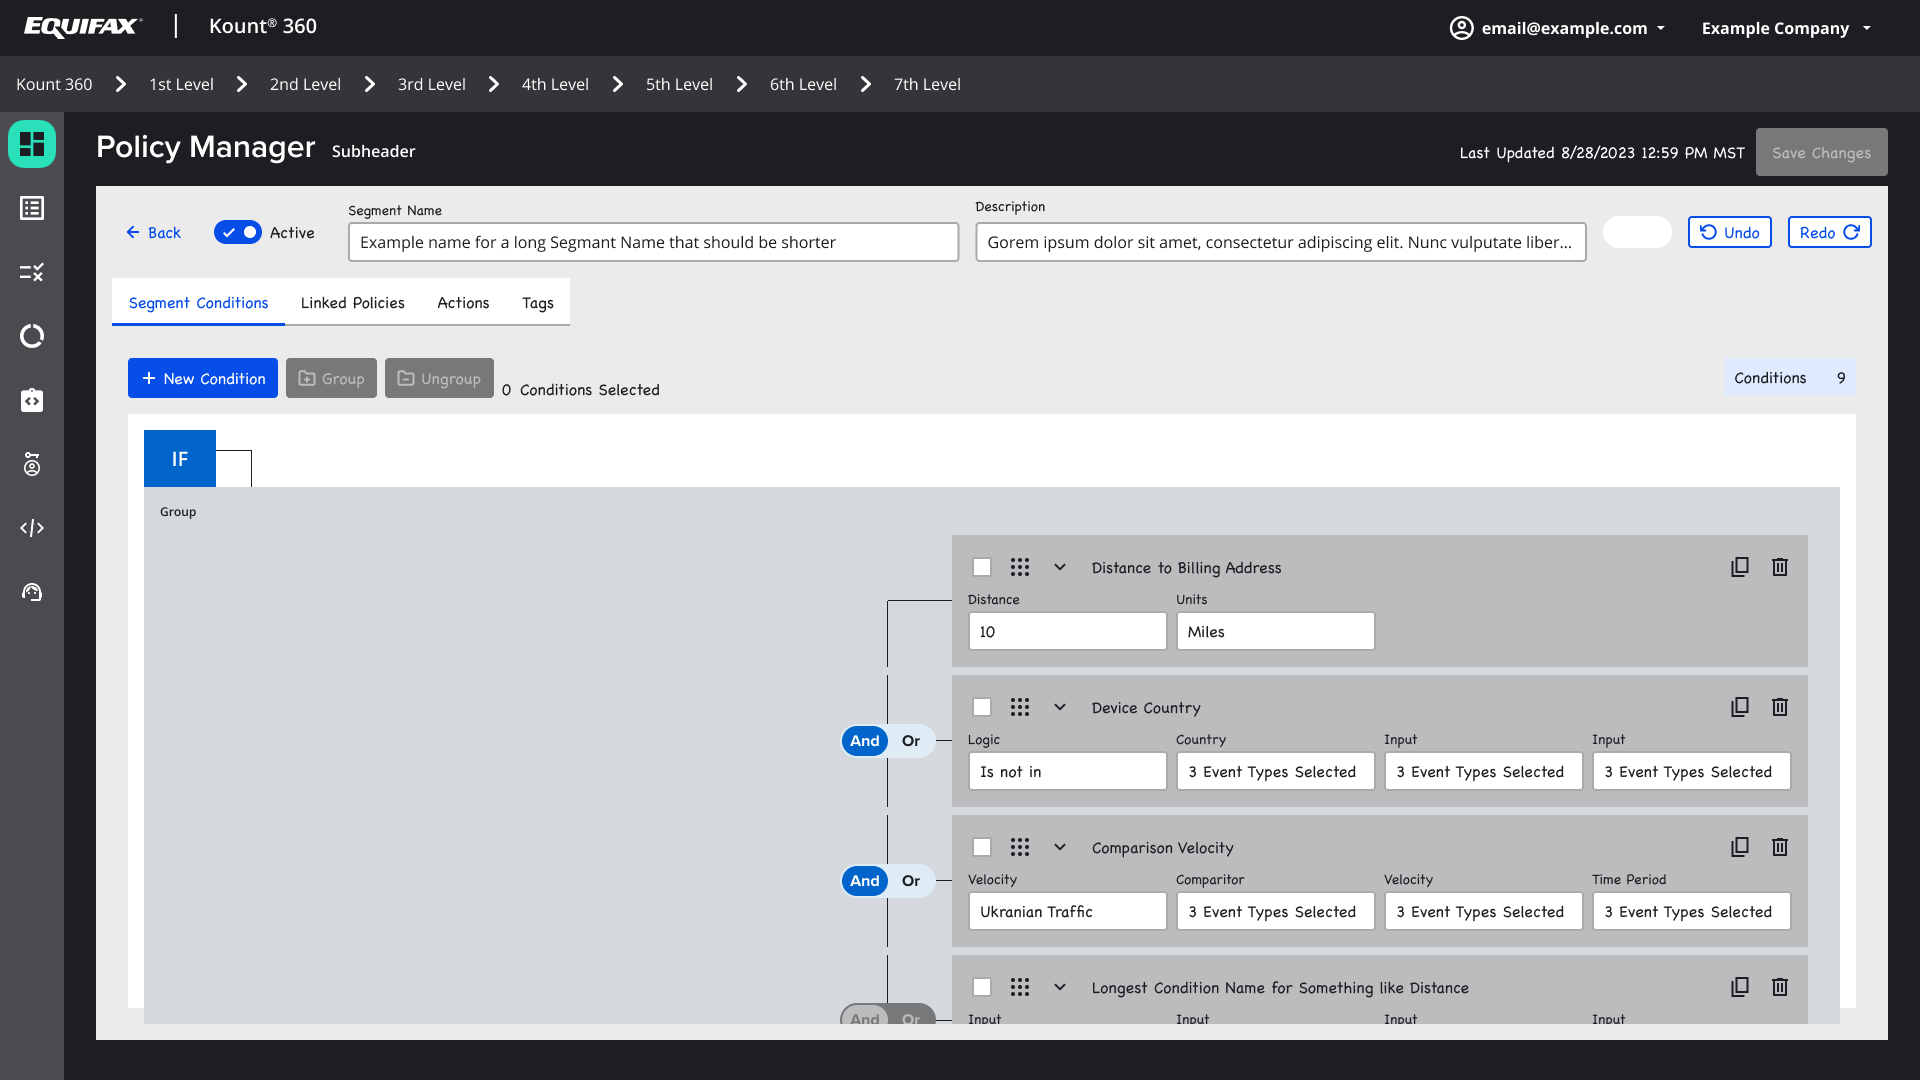1920x1080 pixels.
Task: Click the Segment Name input field
Action: [653, 242]
